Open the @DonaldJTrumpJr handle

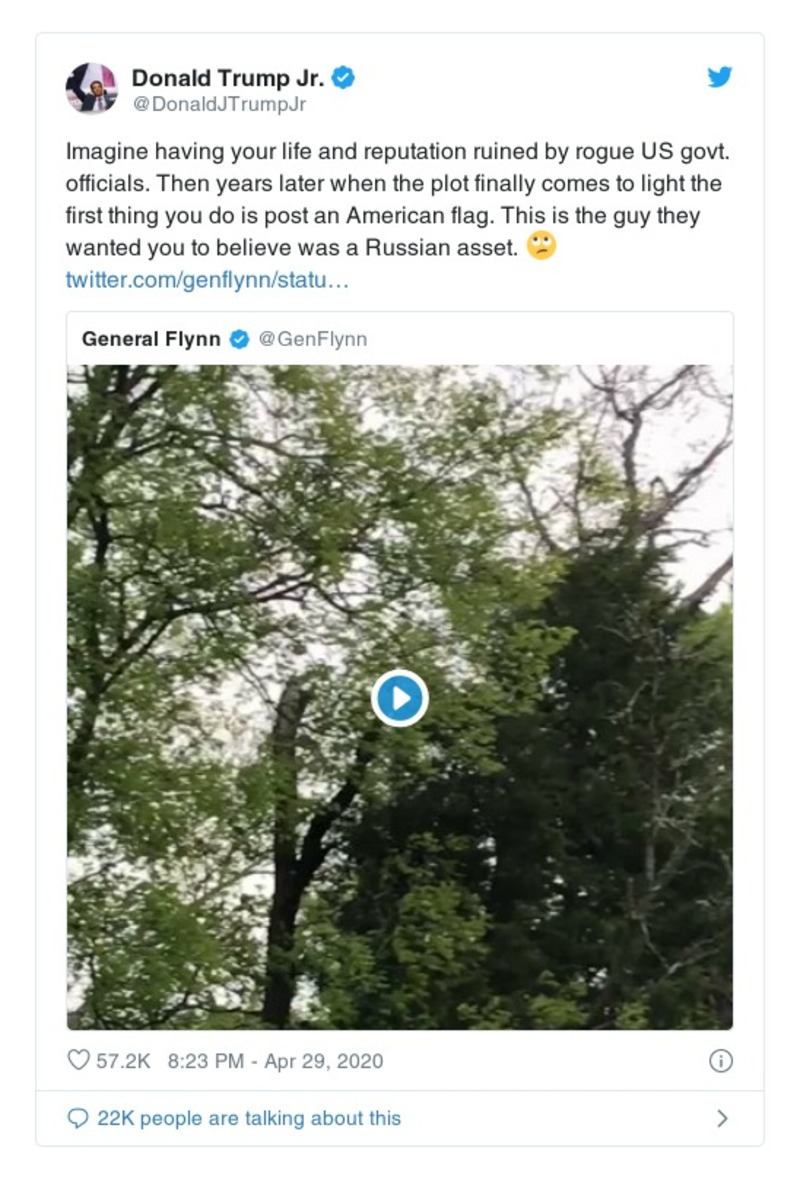click(219, 104)
